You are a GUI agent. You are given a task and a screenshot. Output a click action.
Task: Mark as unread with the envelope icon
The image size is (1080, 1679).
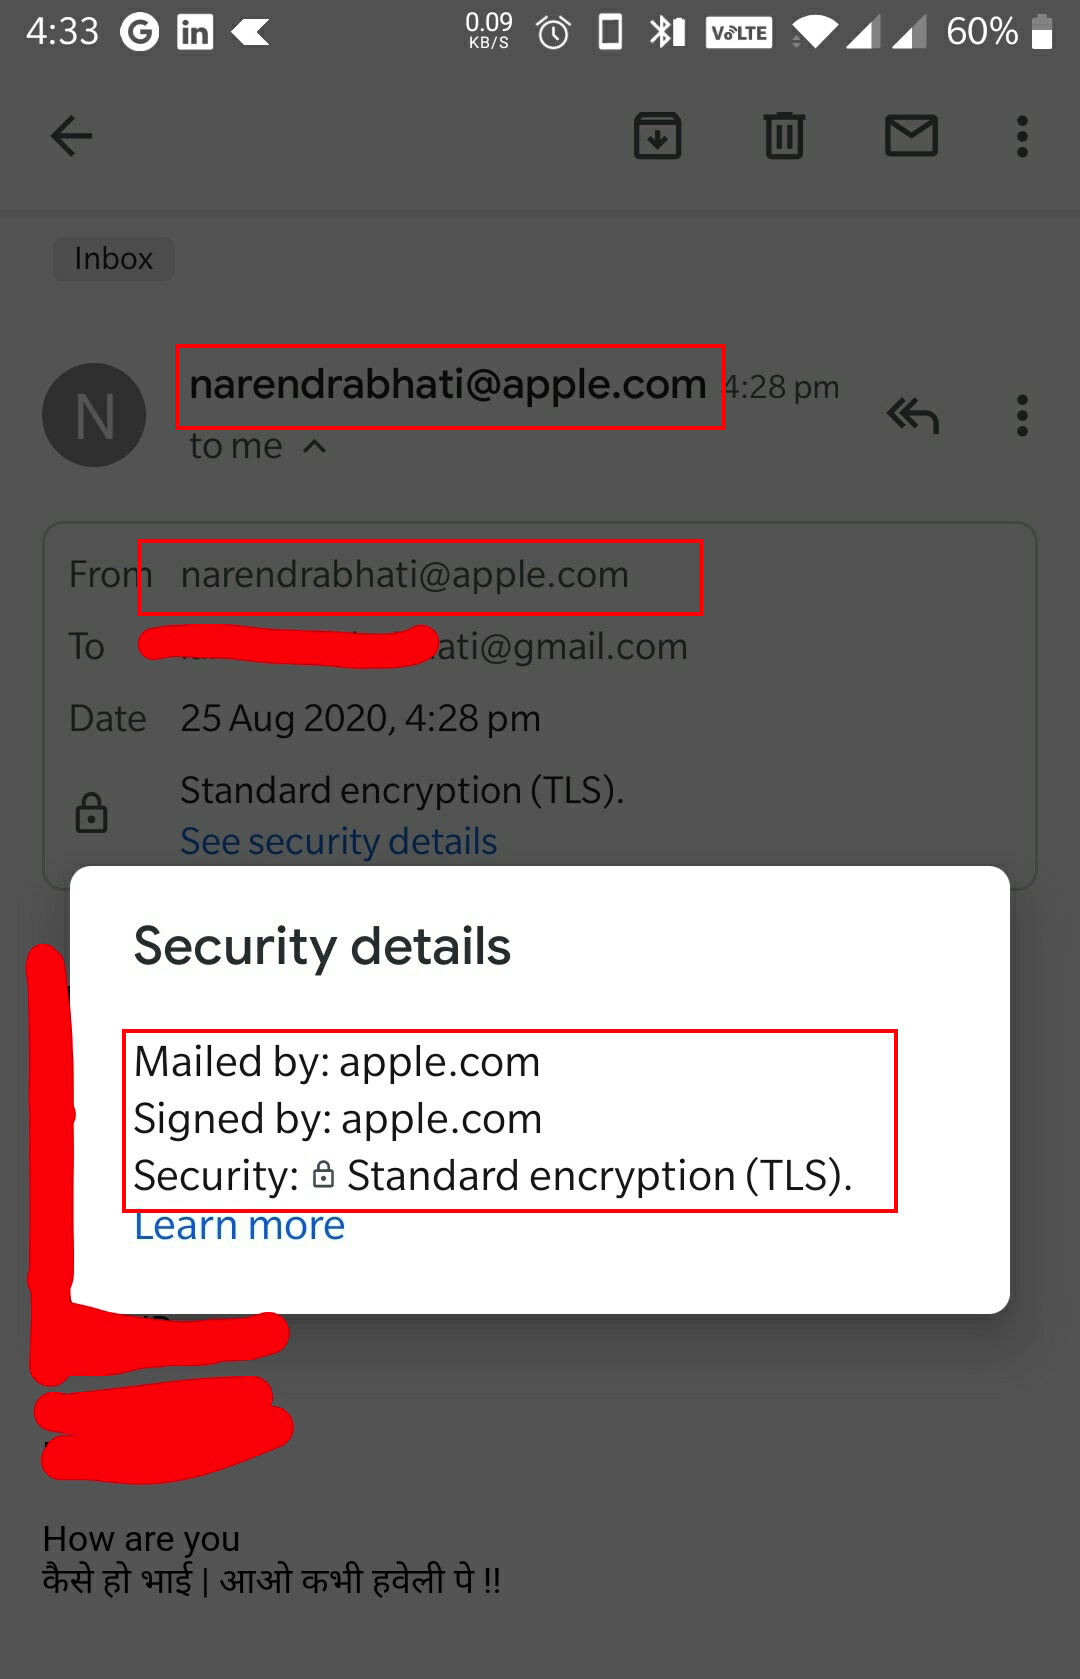coord(911,136)
